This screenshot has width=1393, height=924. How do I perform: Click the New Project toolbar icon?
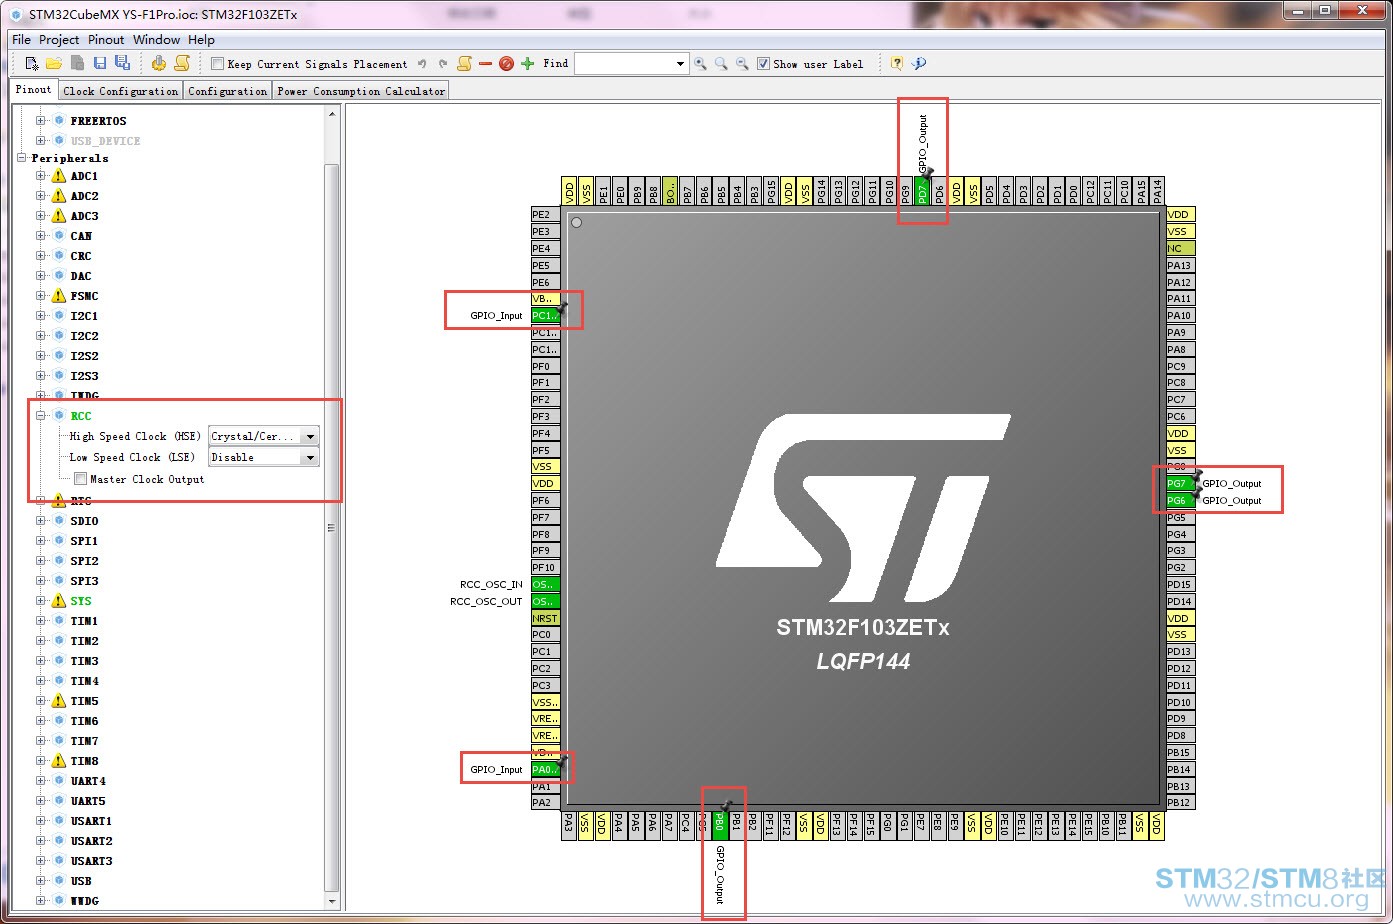click(32, 63)
